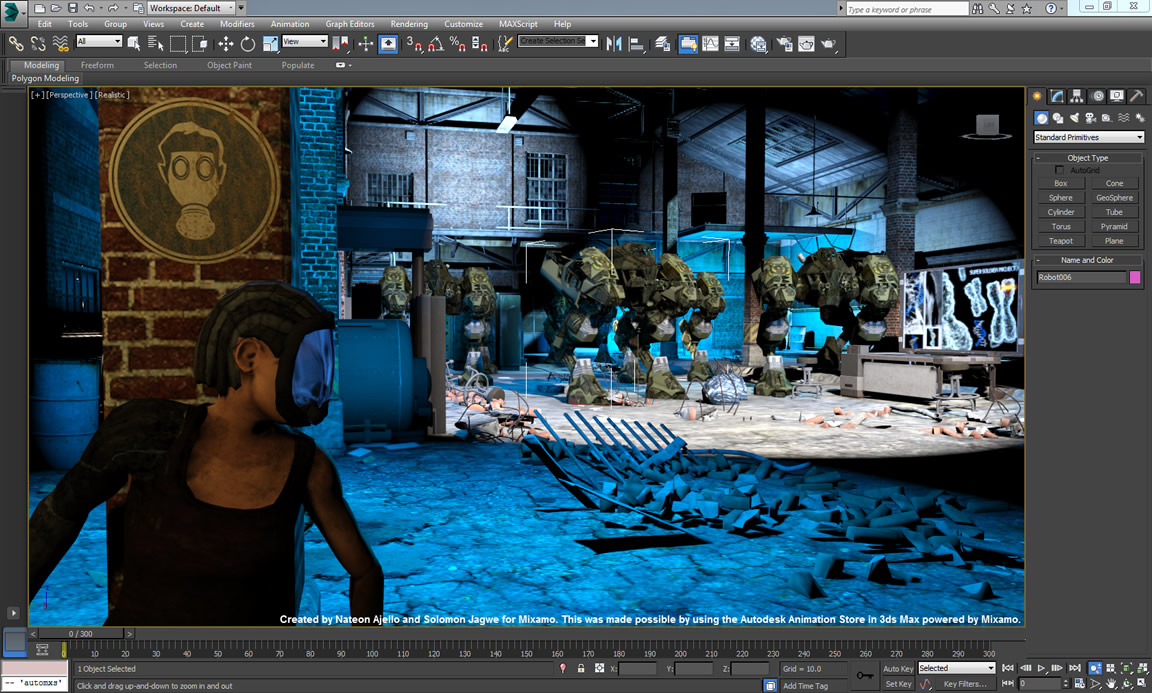Viewport: 1152px width, 693px height.
Task: Open the View reference coordinate system dropdown
Action: pyautogui.click(x=305, y=42)
